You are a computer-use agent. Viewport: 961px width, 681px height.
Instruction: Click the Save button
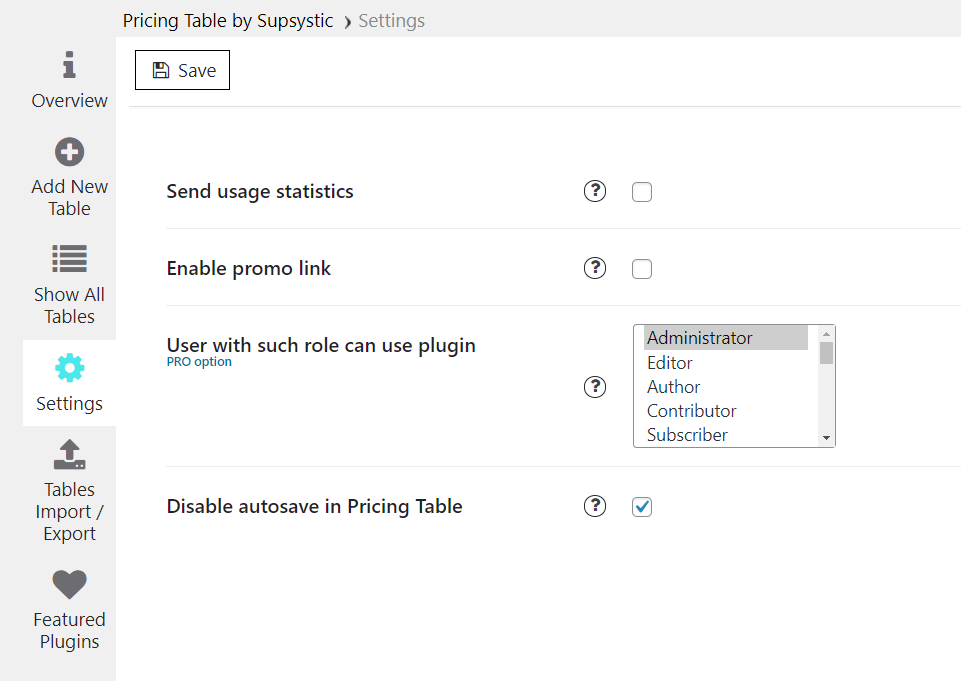[183, 71]
